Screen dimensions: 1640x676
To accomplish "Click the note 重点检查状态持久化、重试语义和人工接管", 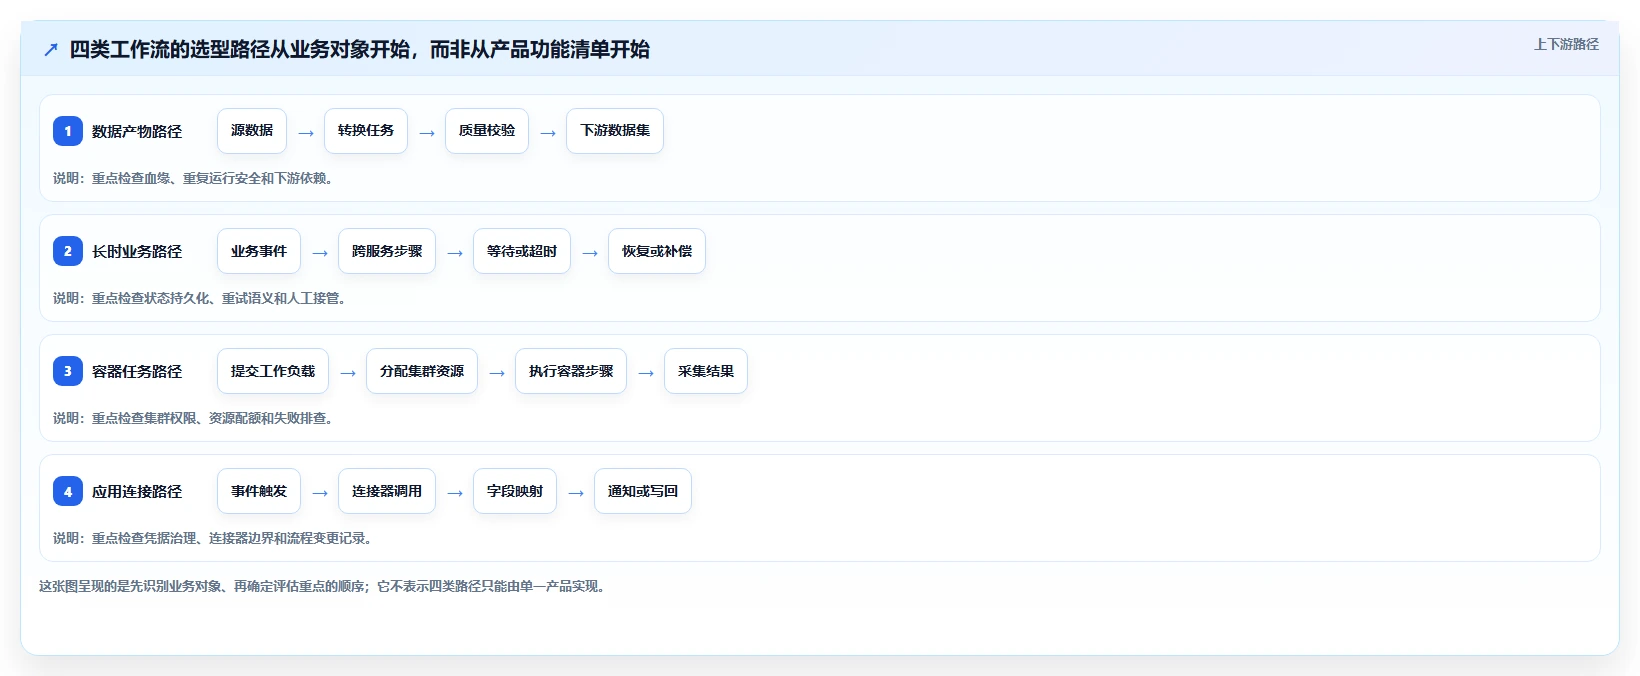I will [x=218, y=298].
